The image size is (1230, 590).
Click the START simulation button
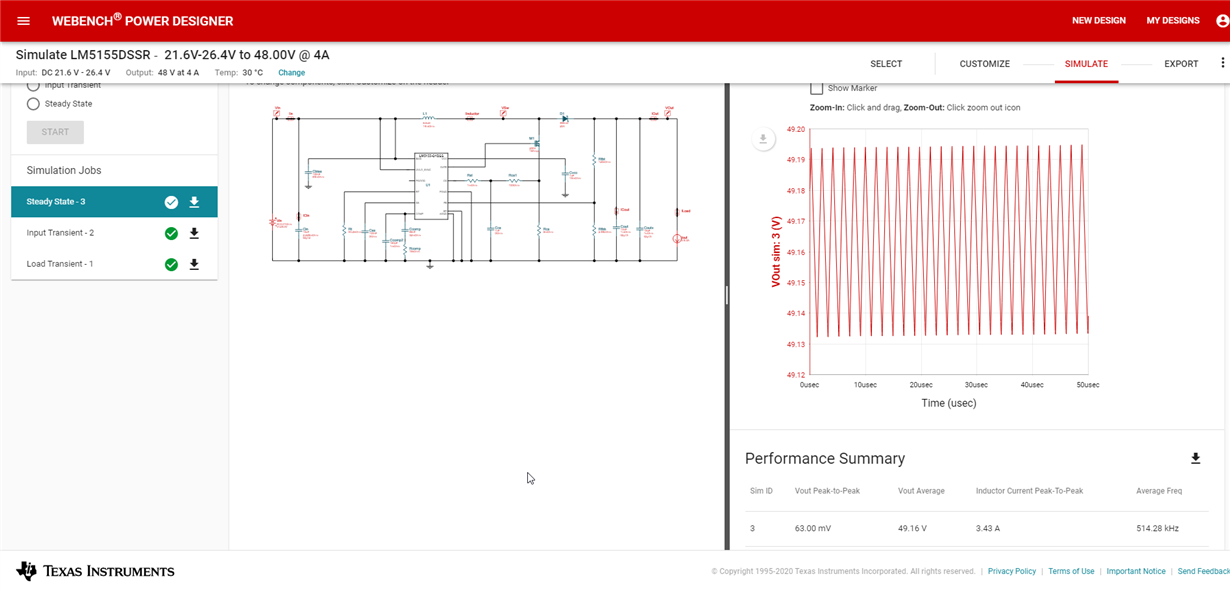click(55, 132)
